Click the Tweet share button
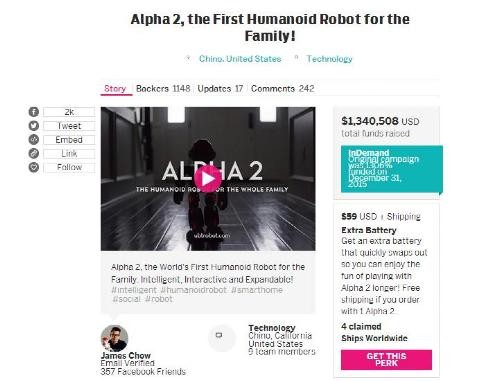Screen dimensions: 500x381 [x=69, y=126]
